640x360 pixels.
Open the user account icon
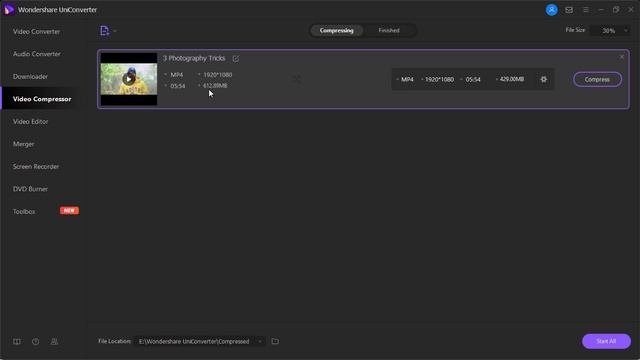click(551, 10)
